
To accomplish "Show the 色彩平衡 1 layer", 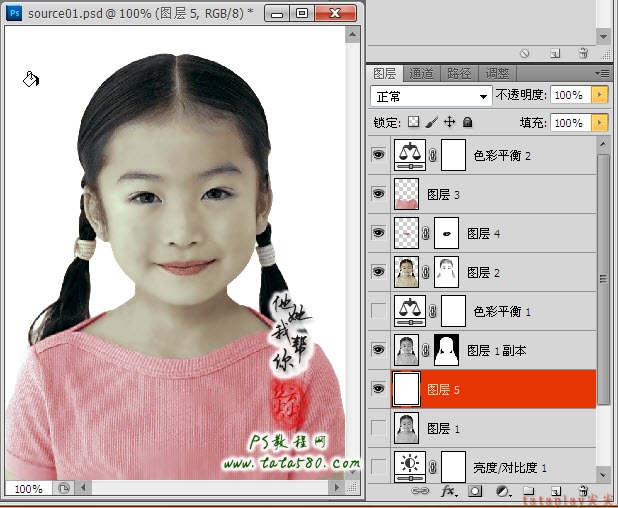I will 378,311.
